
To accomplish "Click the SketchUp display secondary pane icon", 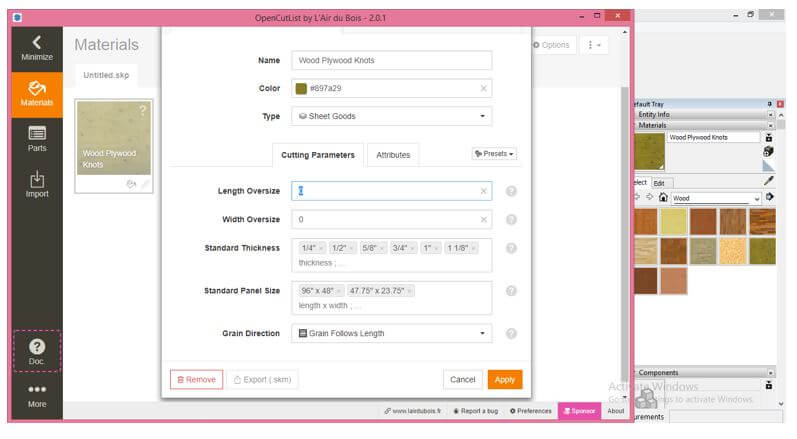I will coord(769,138).
